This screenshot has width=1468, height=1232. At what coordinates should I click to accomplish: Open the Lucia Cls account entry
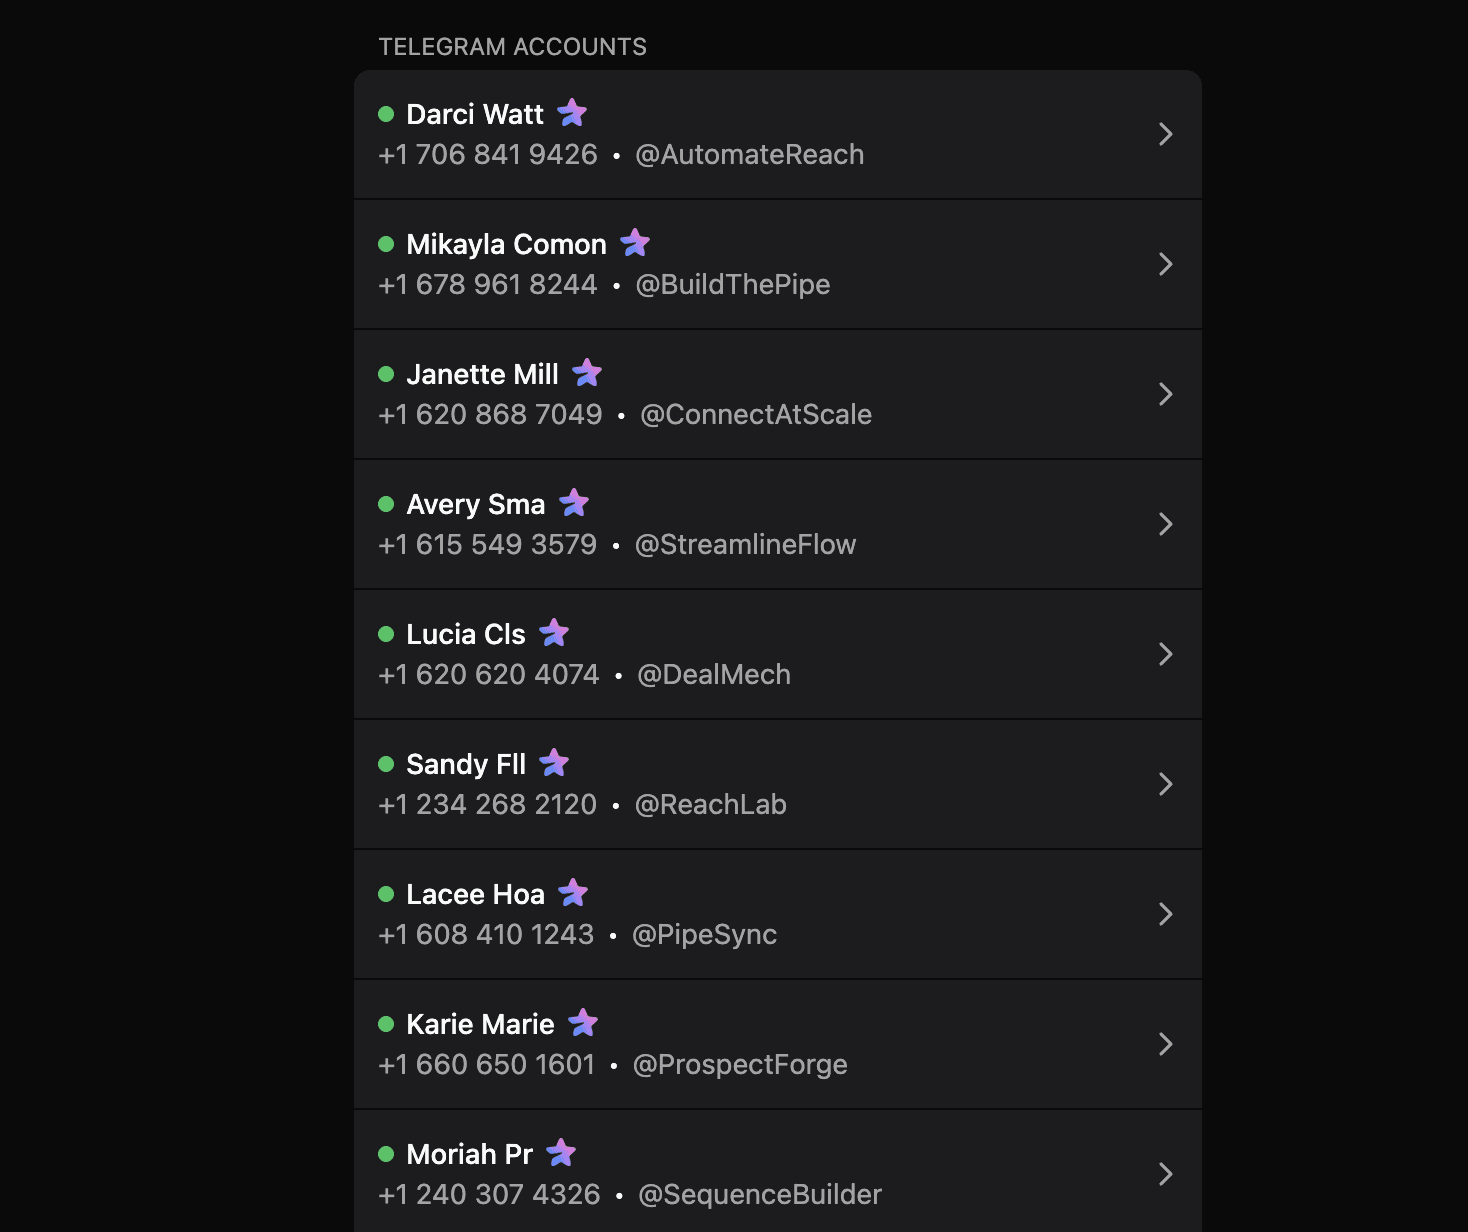(778, 654)
